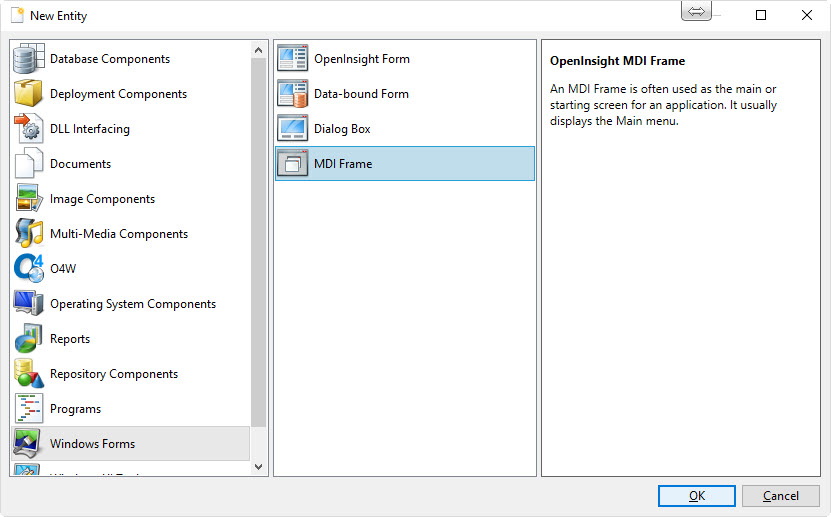This screenshot has width=831, height=517.
Task: Click the Operating System Components computer icon
Action: pyautogui.click(x=29, y=304)
